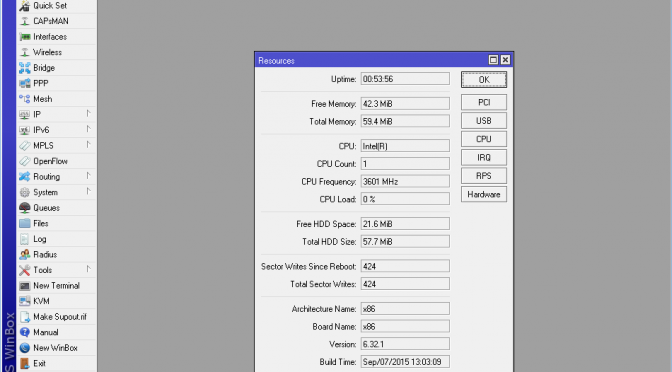This screenshot has width=672, height=372.
Task: Launch New Terminal from the menu
Action: (x=56, y=286)
